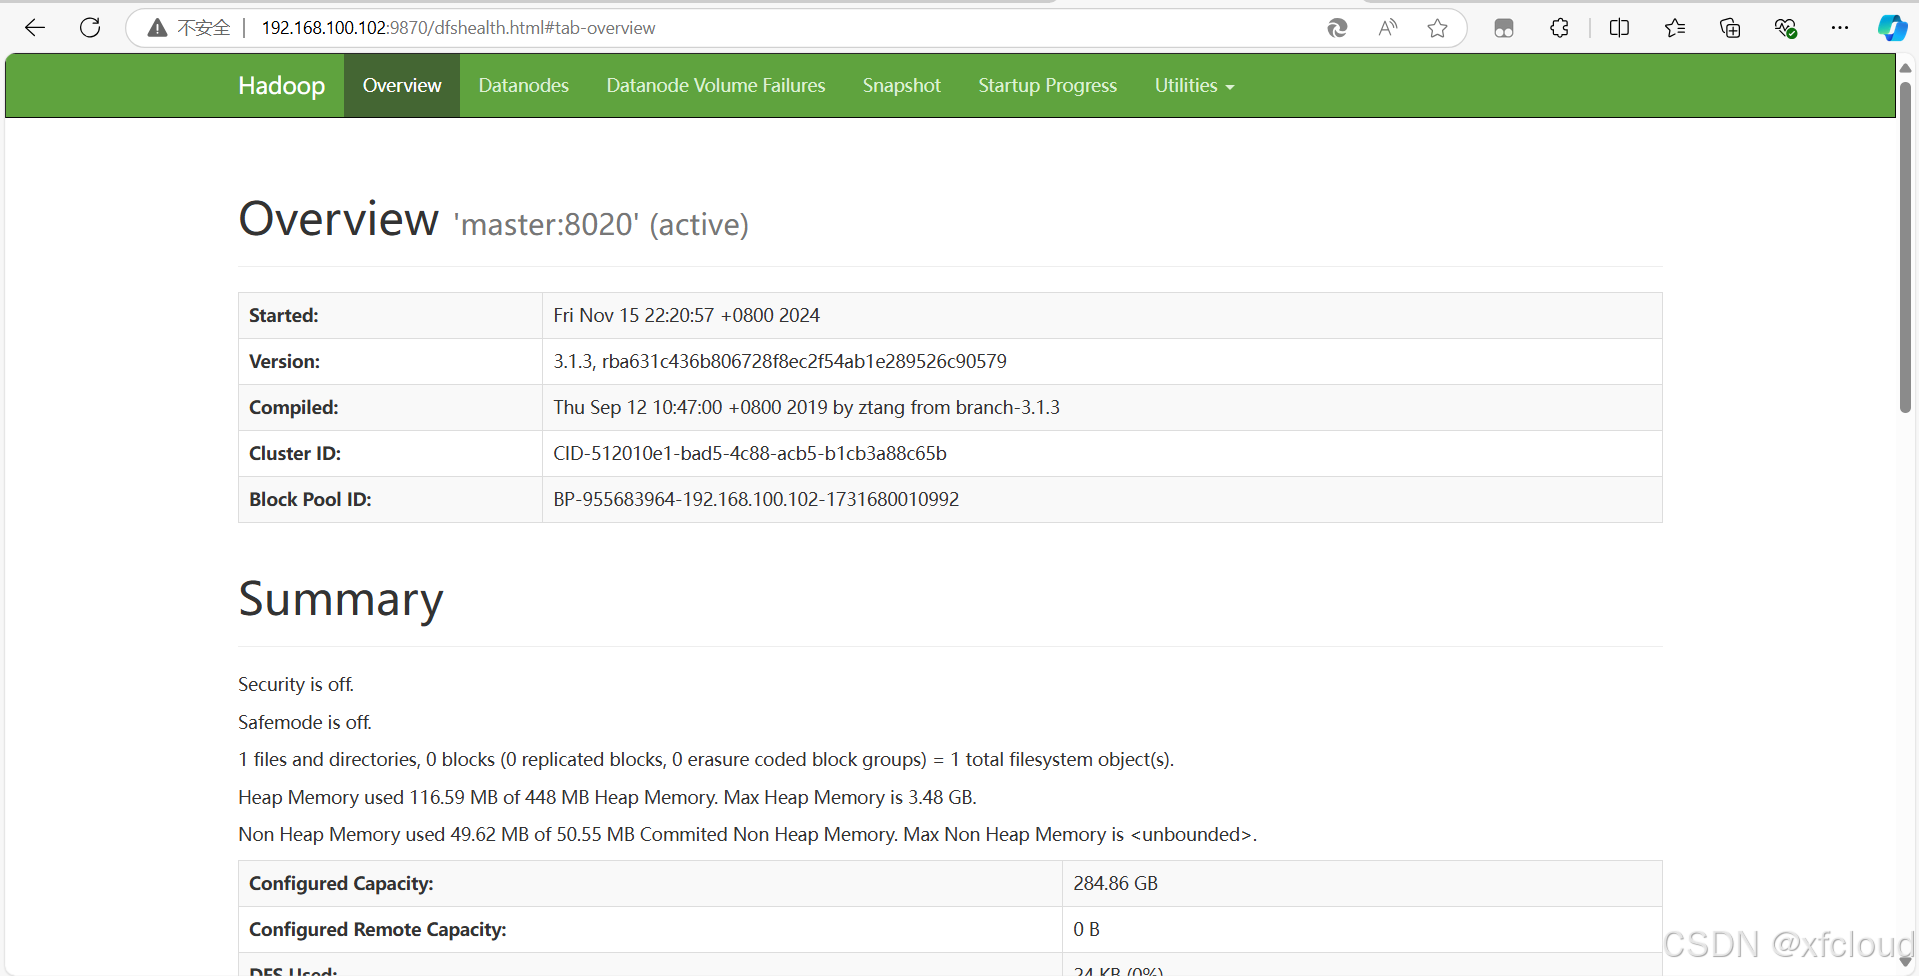The image size is (1919, 976).
Task: Open the browser essentials heart icon
Action: [x=1785, y=28]
